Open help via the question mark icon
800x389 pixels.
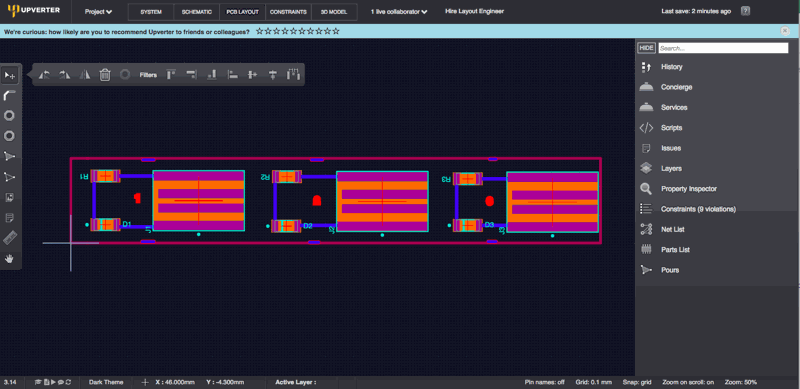point(745,11)
